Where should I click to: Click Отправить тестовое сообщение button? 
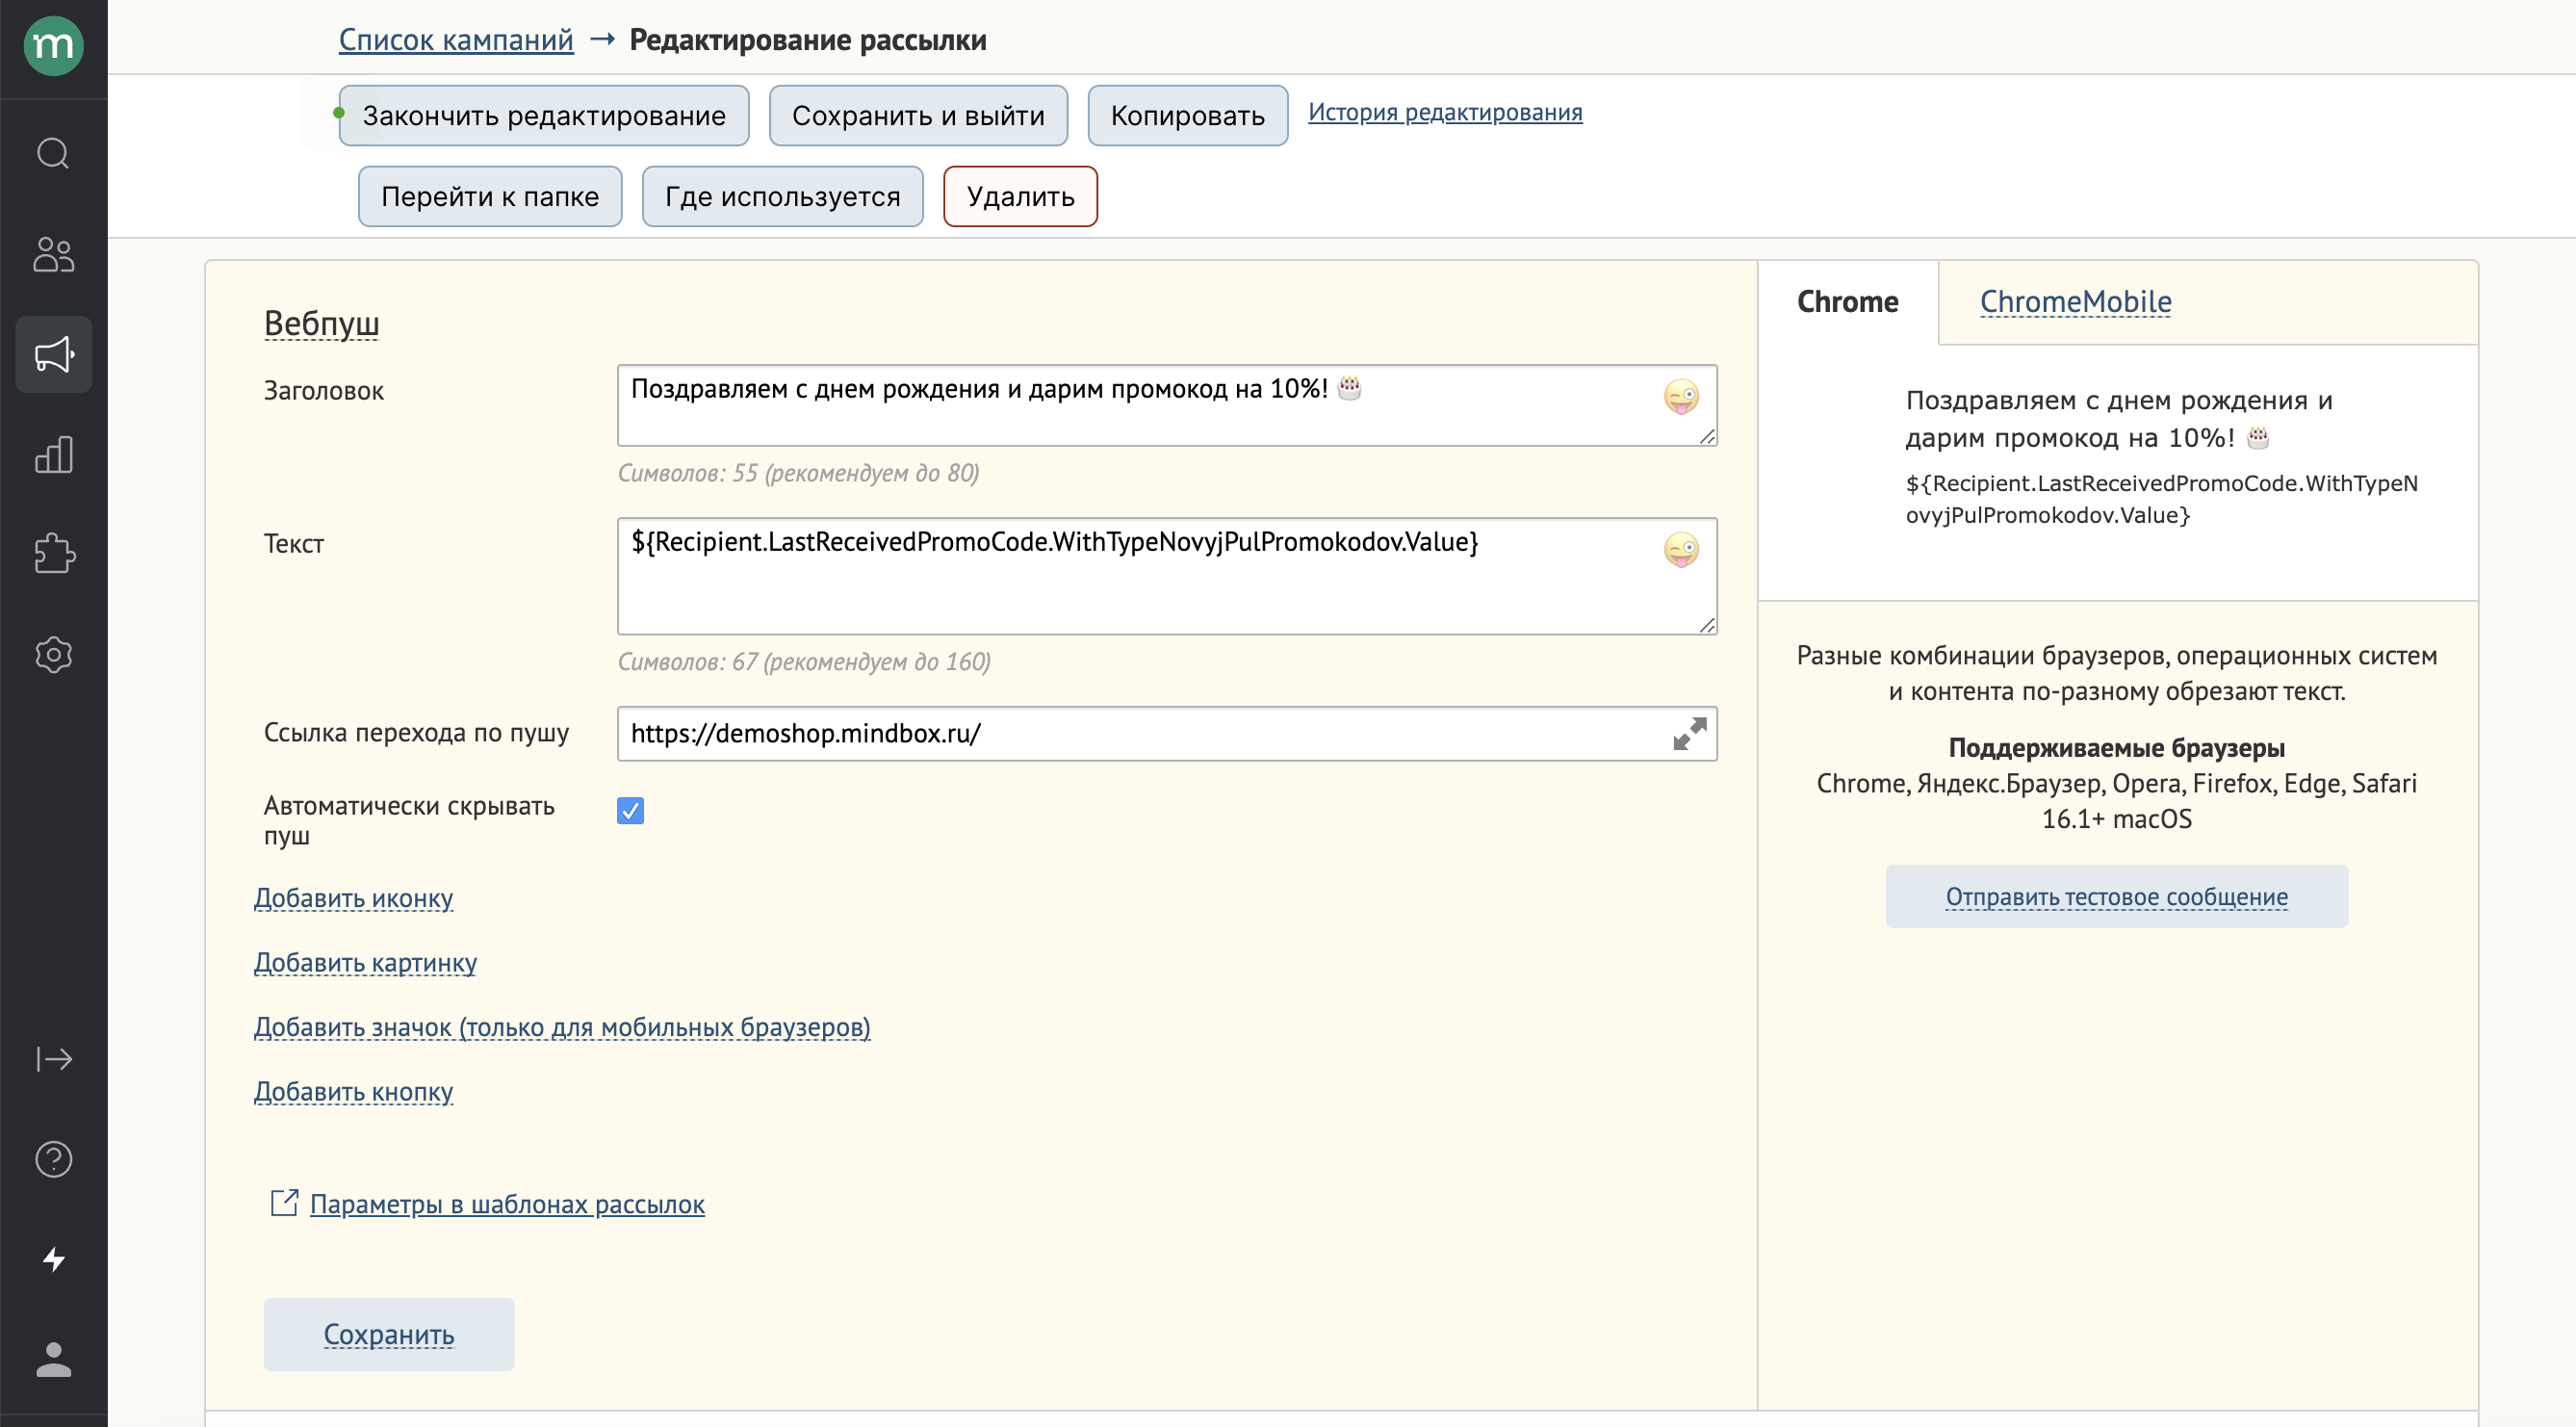(2116, 896)
